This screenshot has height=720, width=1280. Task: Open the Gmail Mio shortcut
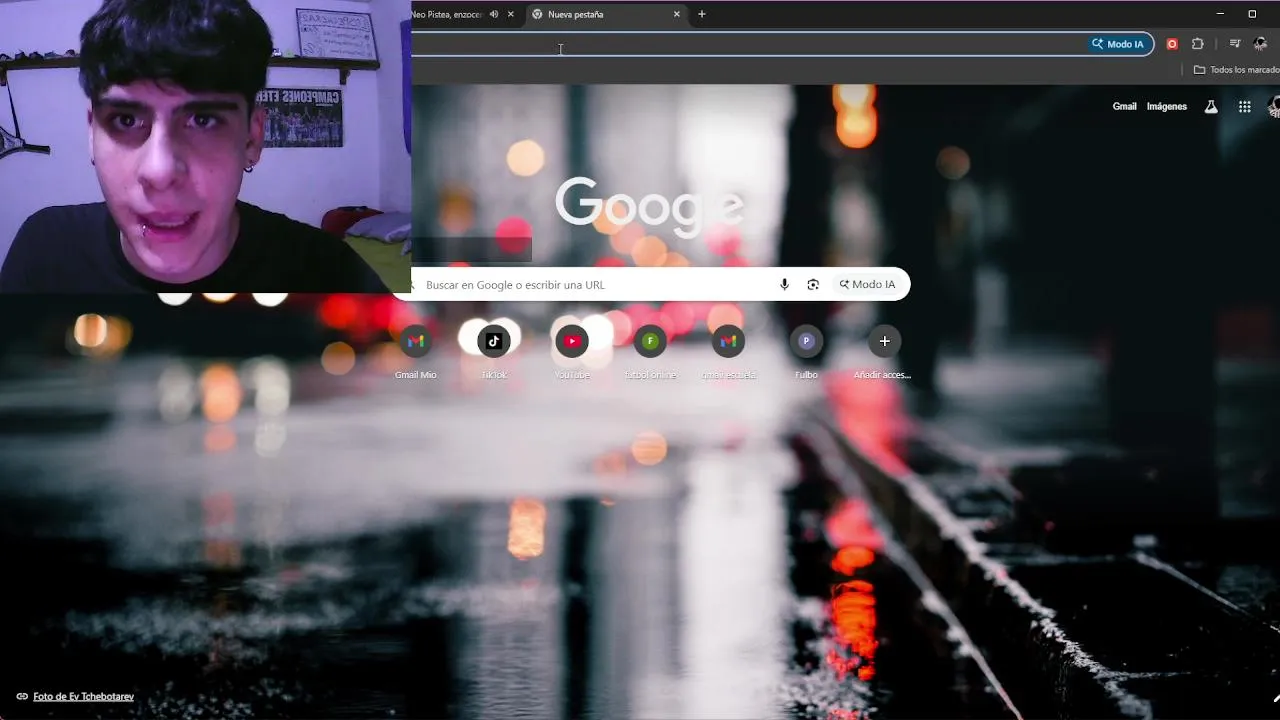[x=415, y=341]
